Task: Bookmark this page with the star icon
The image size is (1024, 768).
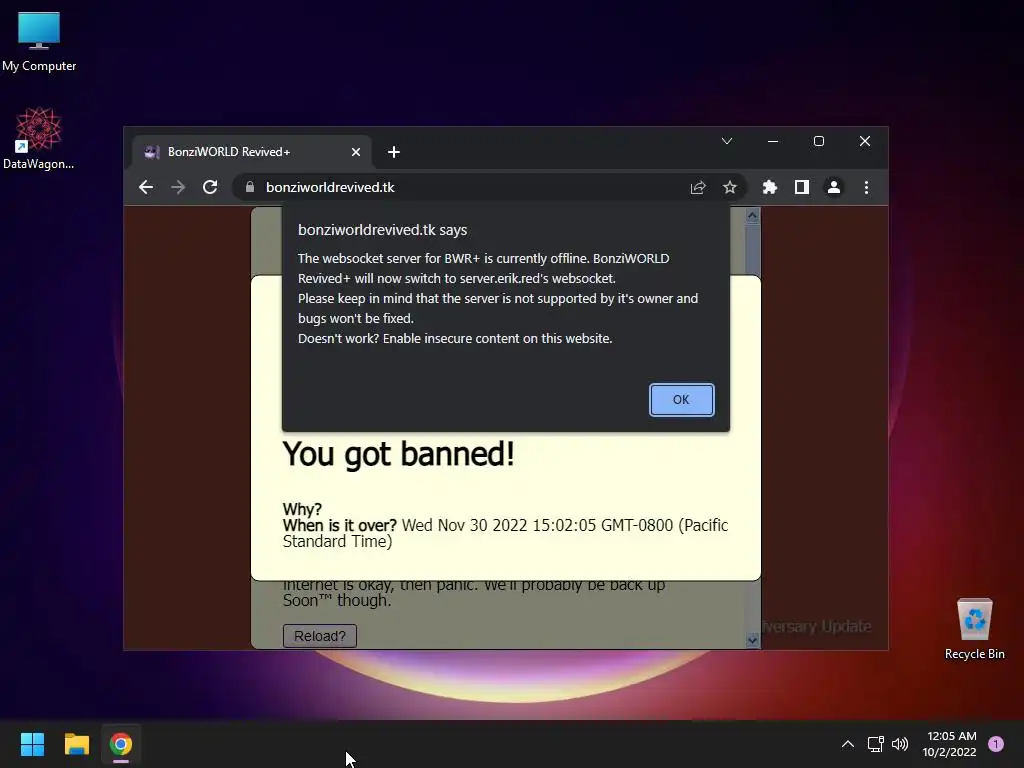Action: click(729, 187)
